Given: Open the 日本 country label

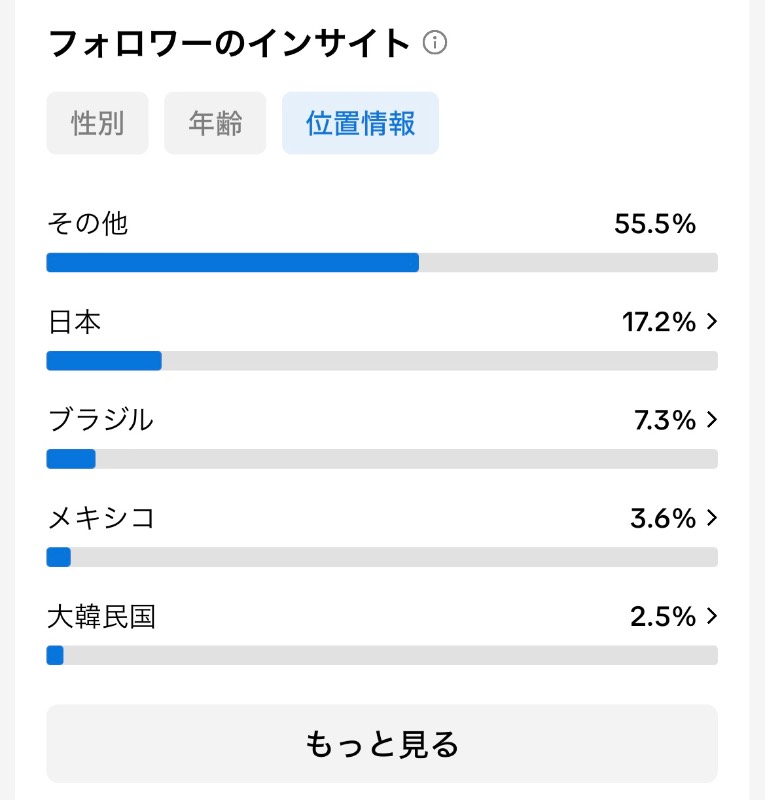Looking at the screenshot, I should pos(75,322).
